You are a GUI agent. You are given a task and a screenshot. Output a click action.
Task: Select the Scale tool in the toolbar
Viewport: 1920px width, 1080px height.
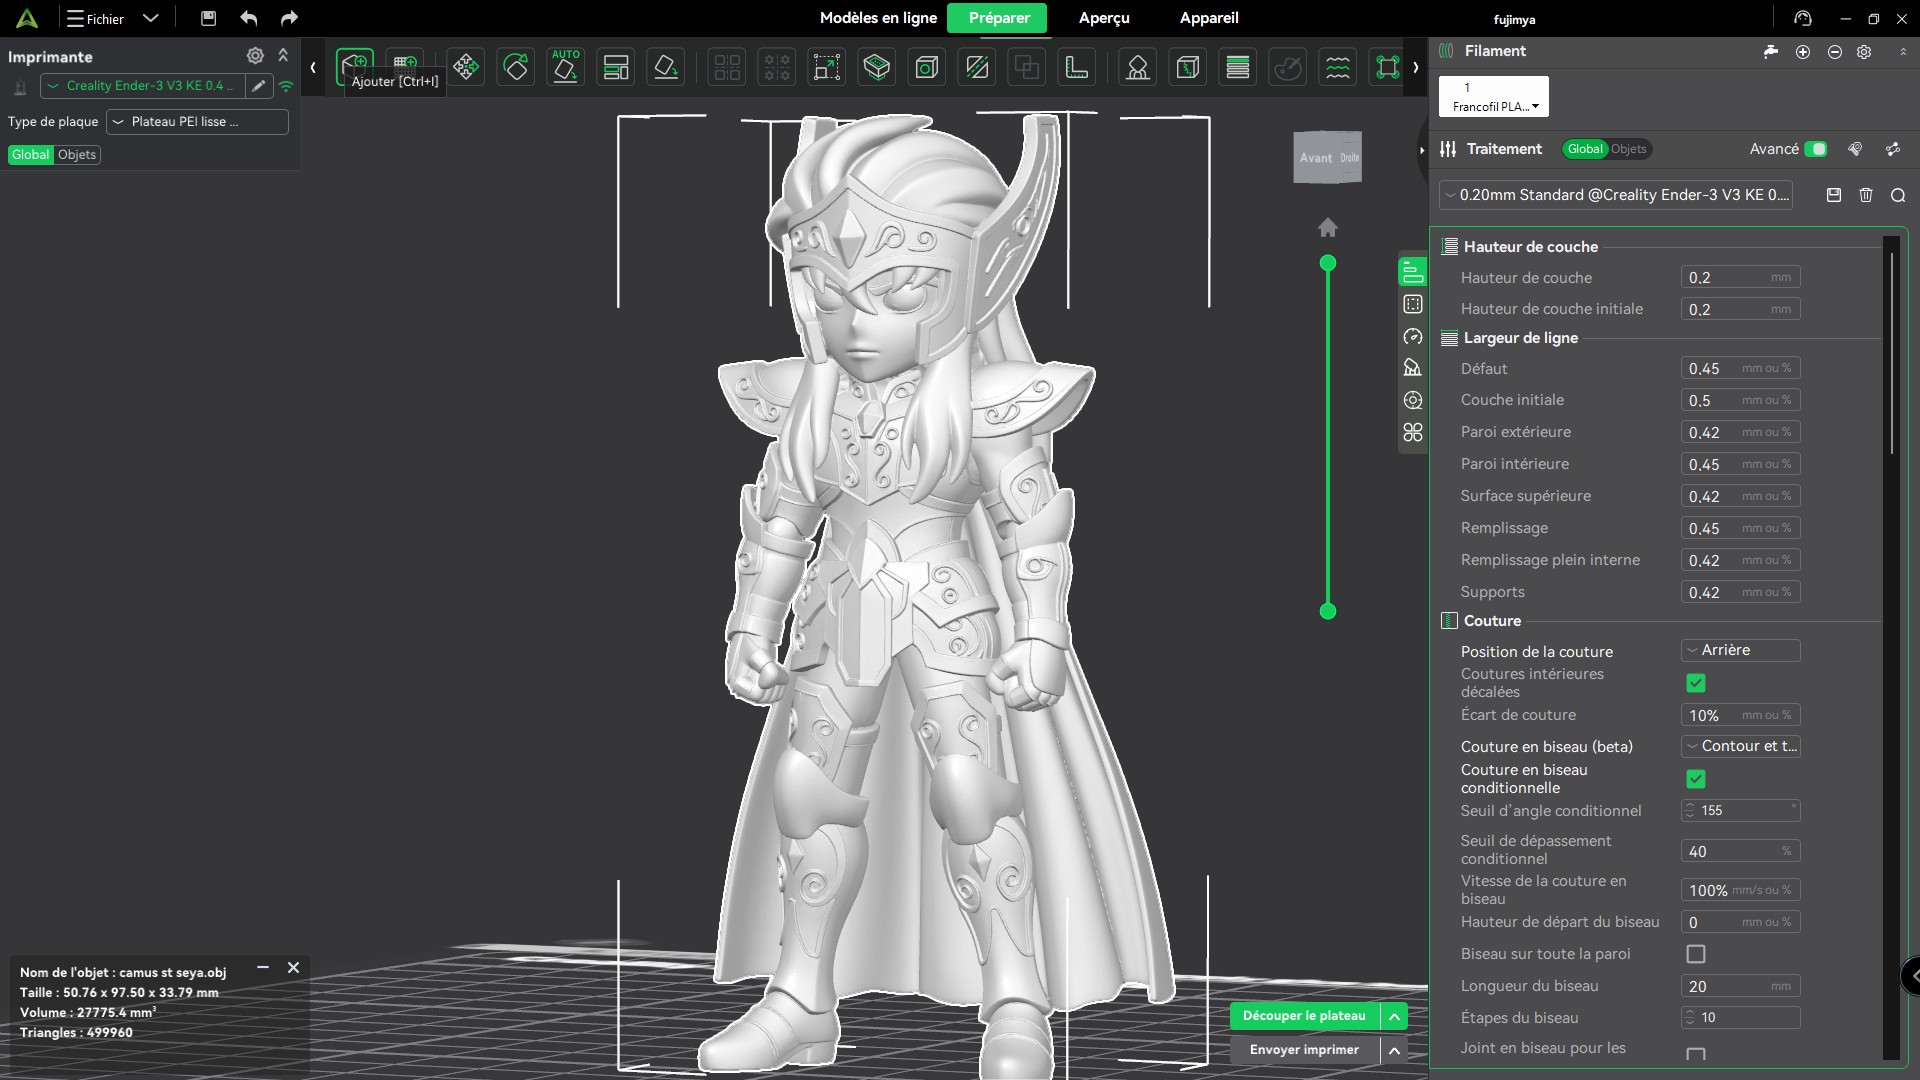(x=827, y=67)
